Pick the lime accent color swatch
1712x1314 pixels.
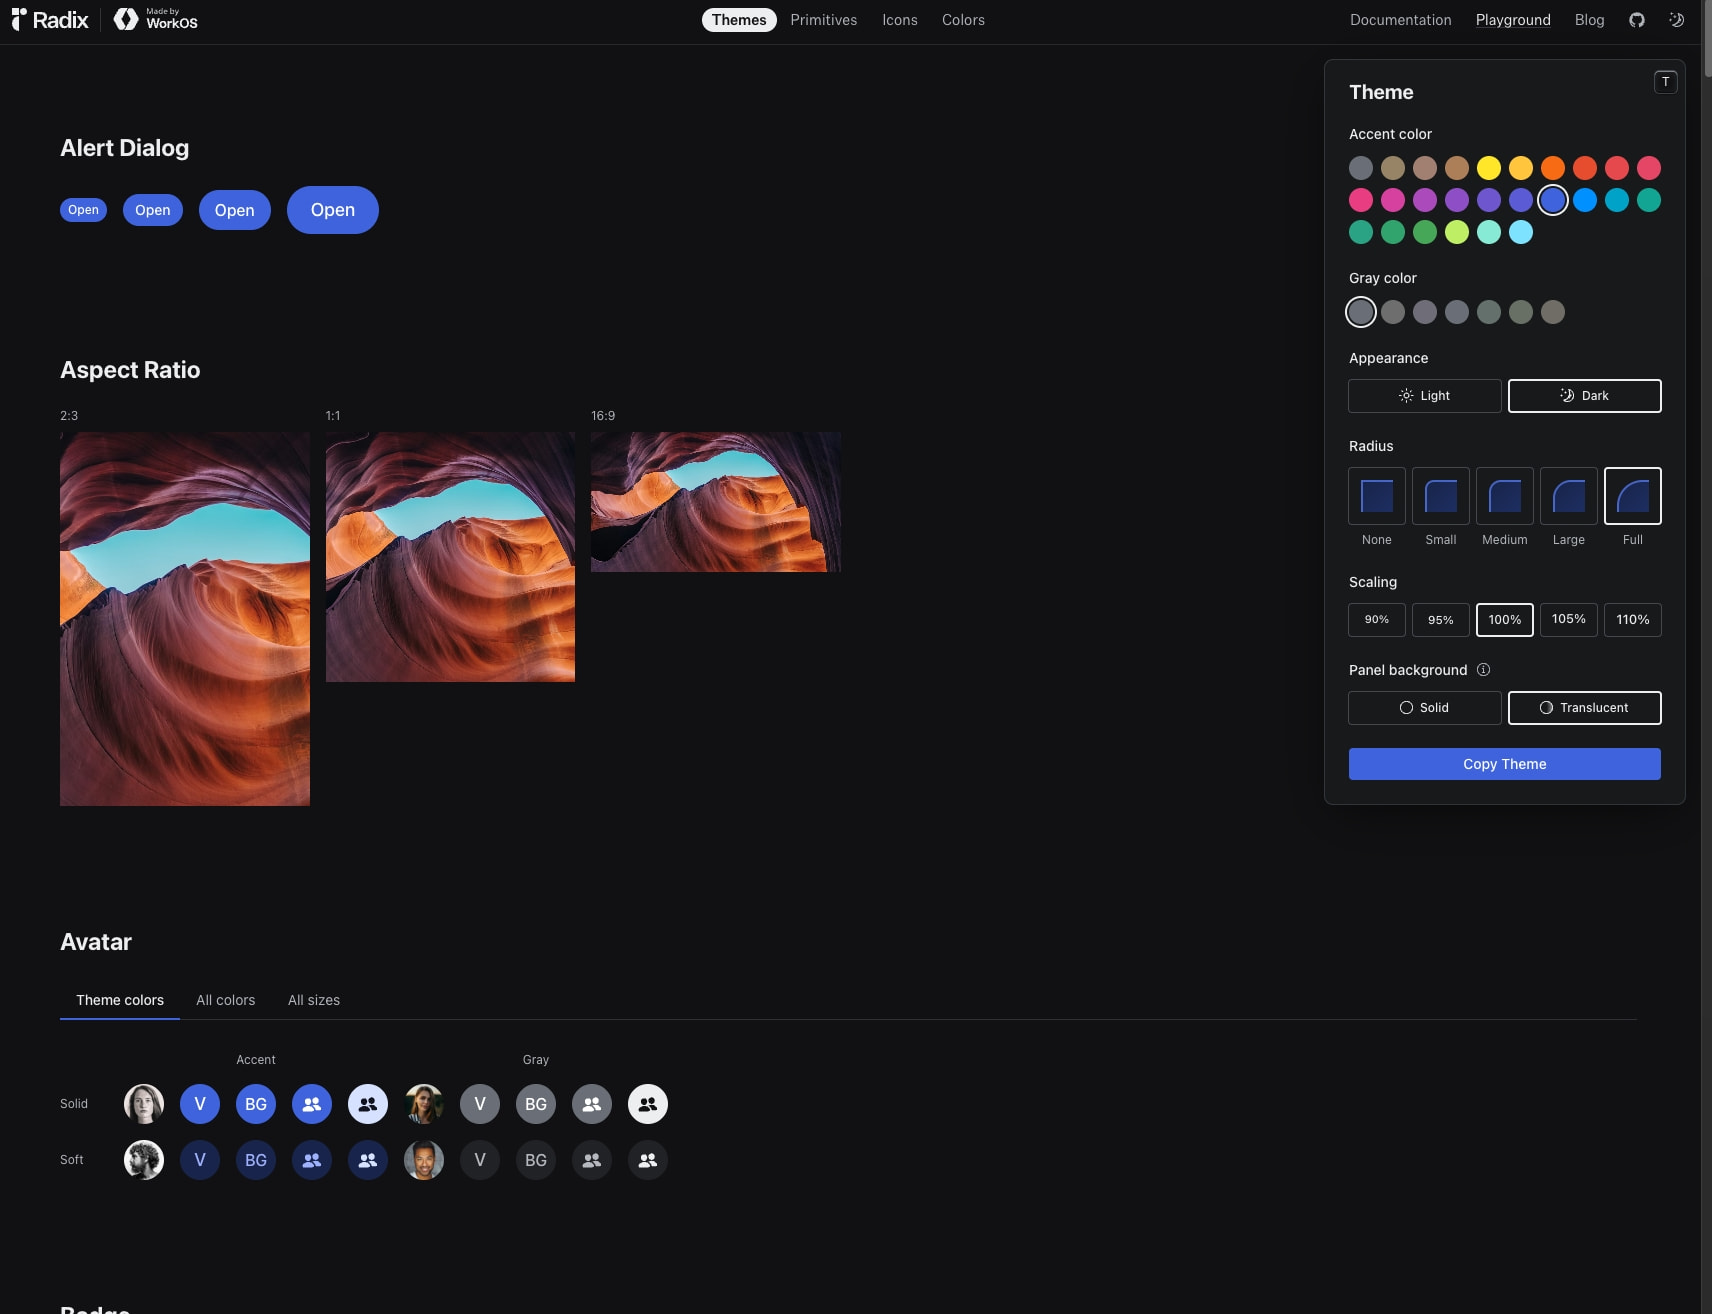coord(1457,232)
